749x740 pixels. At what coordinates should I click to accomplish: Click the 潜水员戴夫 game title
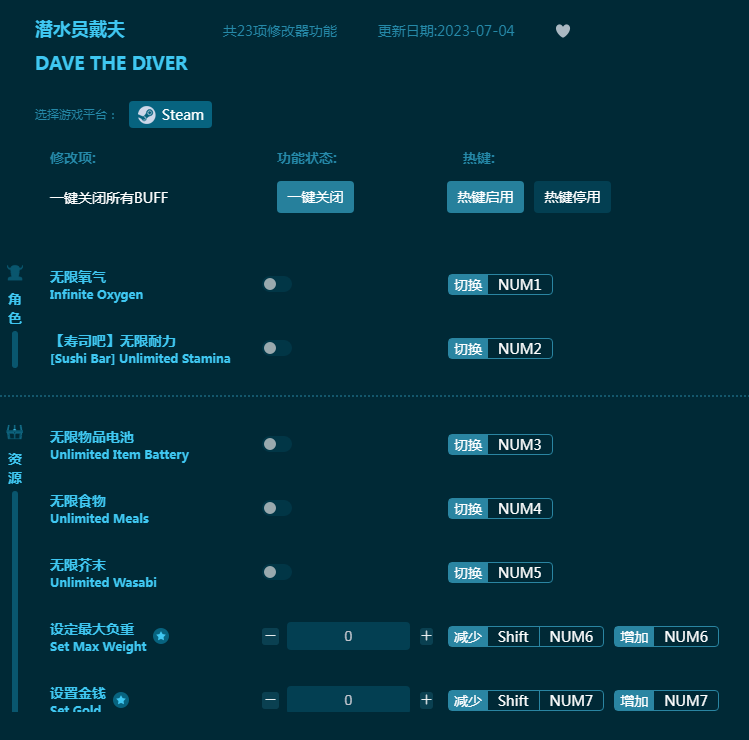[x=80, y=30]
